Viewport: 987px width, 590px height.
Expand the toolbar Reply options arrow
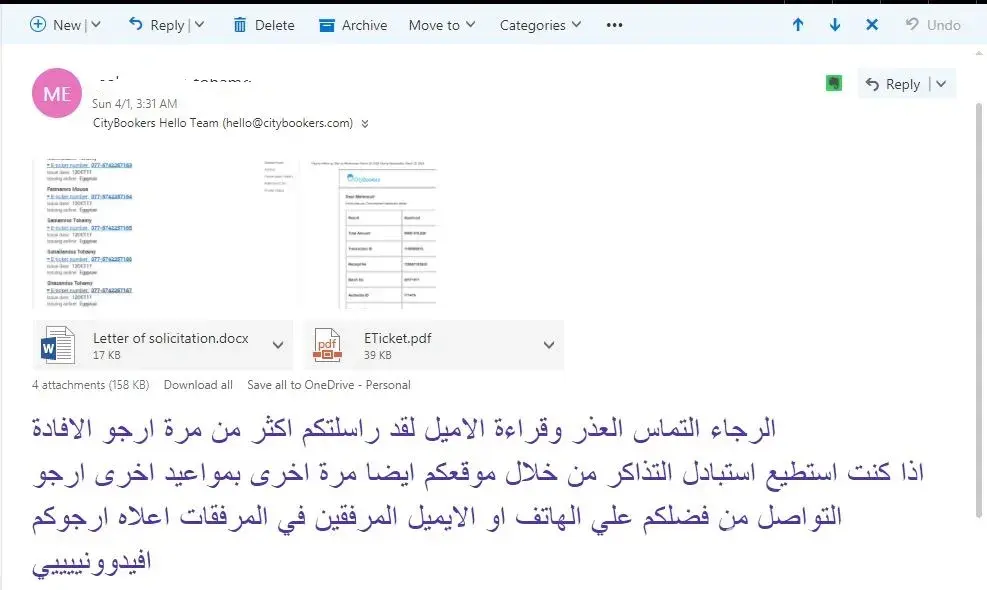(x=199, y=25)
